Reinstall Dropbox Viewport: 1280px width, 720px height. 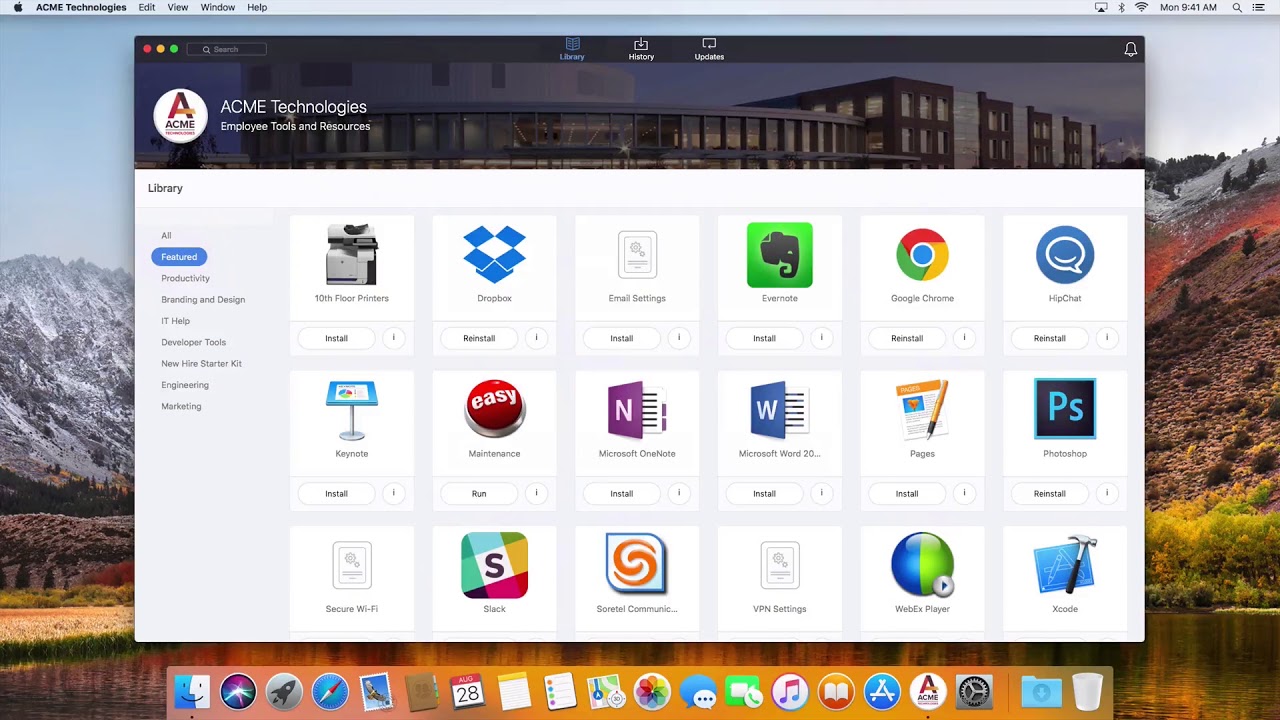(x=479, y=338)
